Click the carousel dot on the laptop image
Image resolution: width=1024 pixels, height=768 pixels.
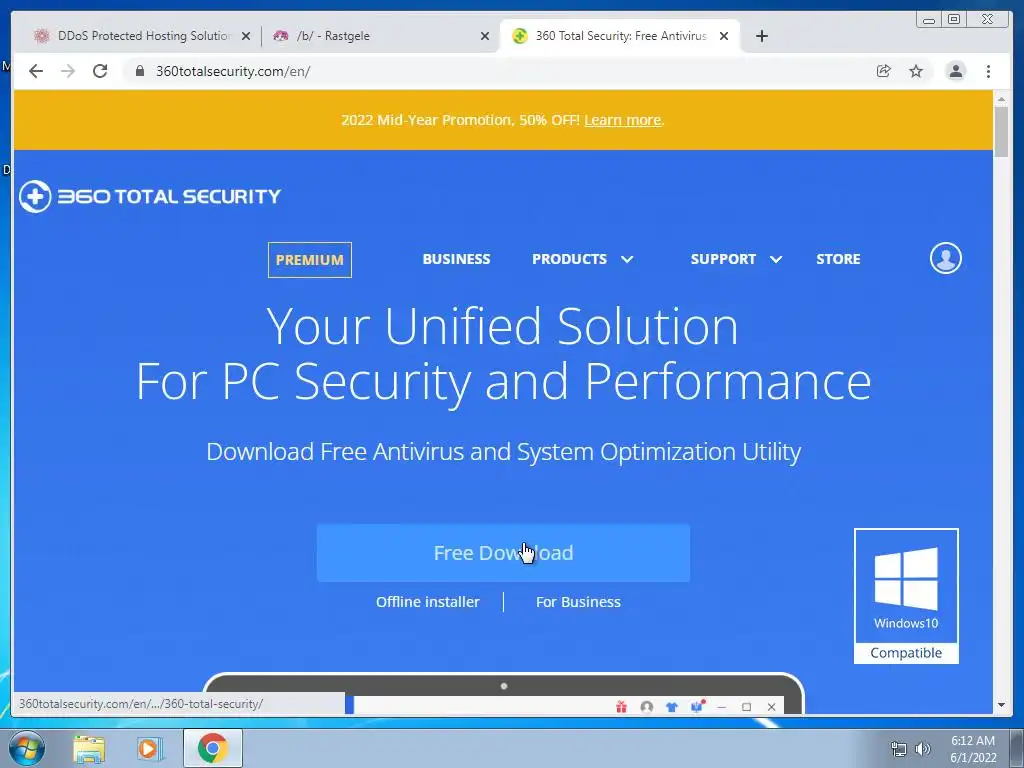tap(504, 686)
